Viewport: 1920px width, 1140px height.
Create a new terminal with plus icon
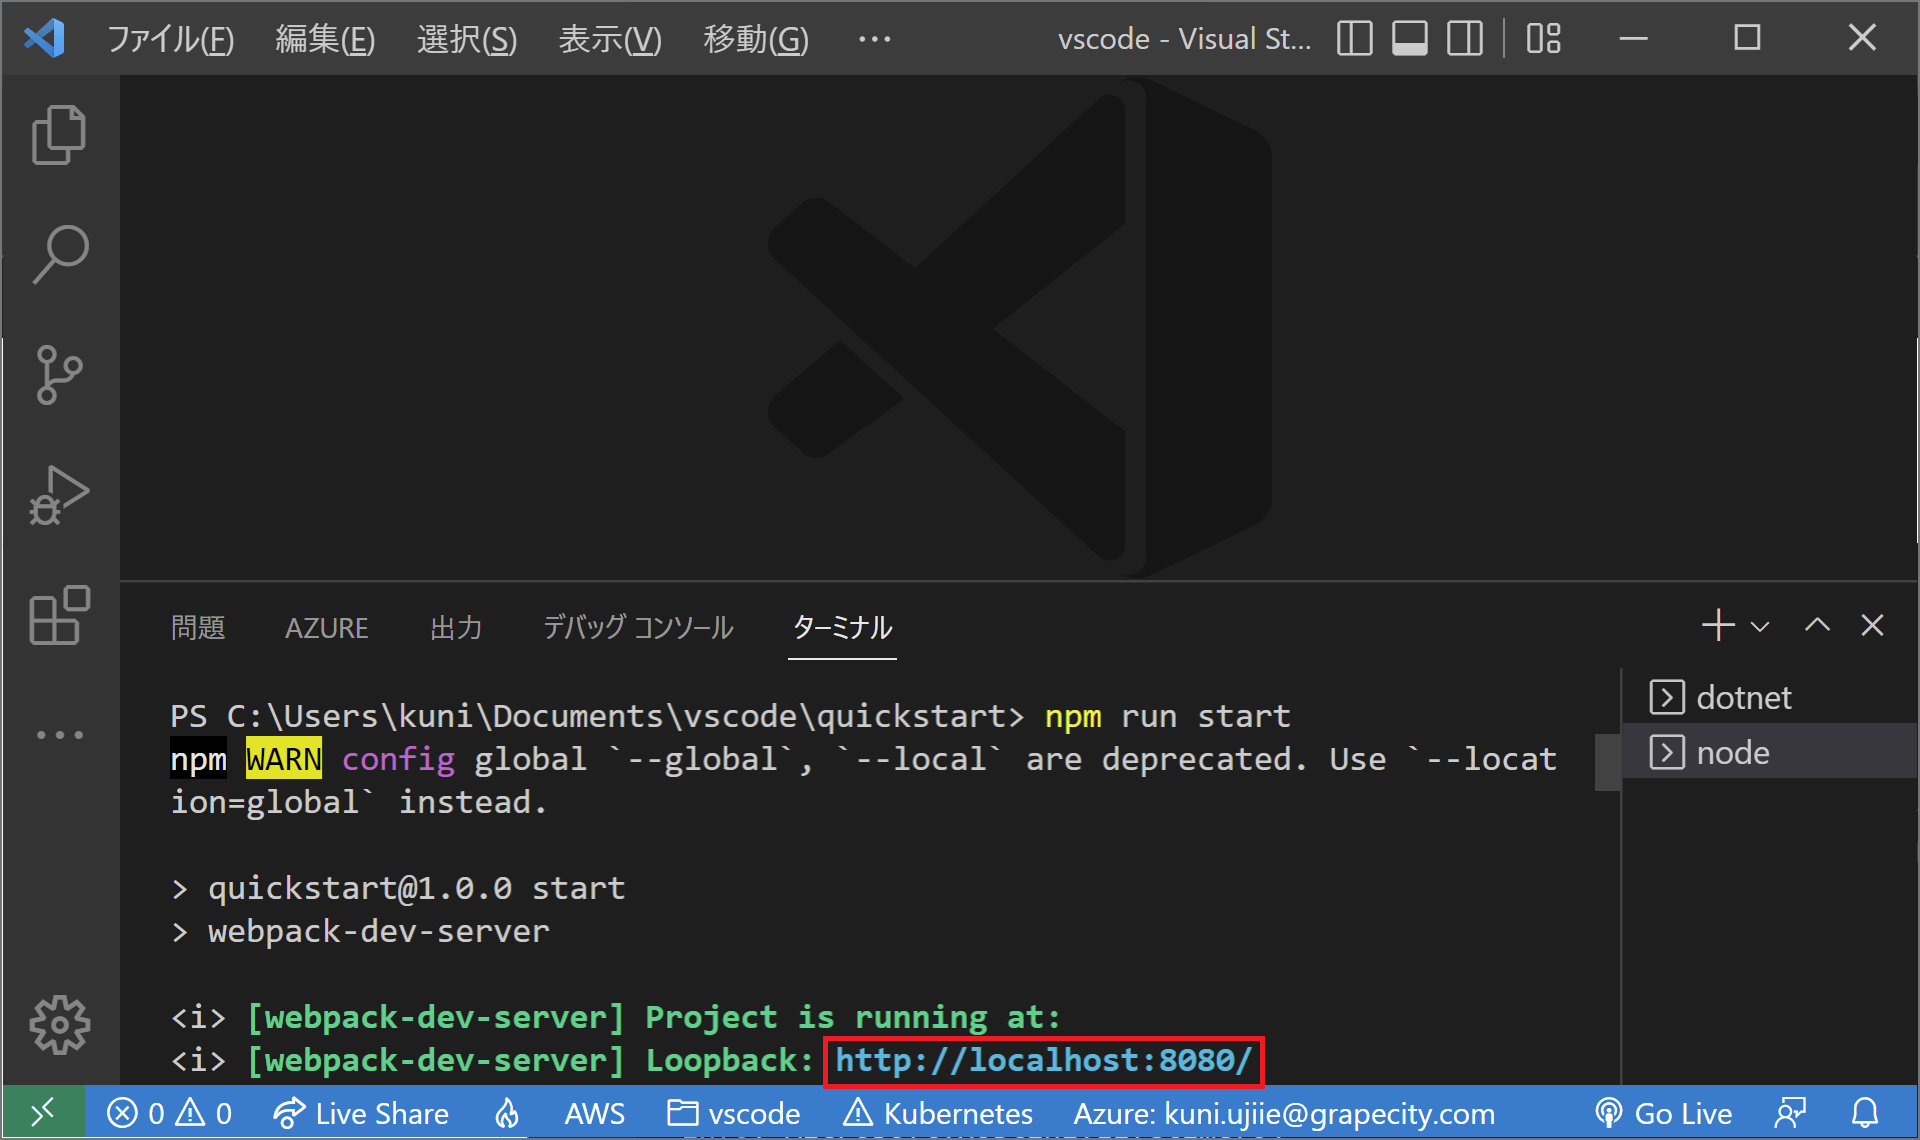pyautogui.click(x=1718, y=625)
